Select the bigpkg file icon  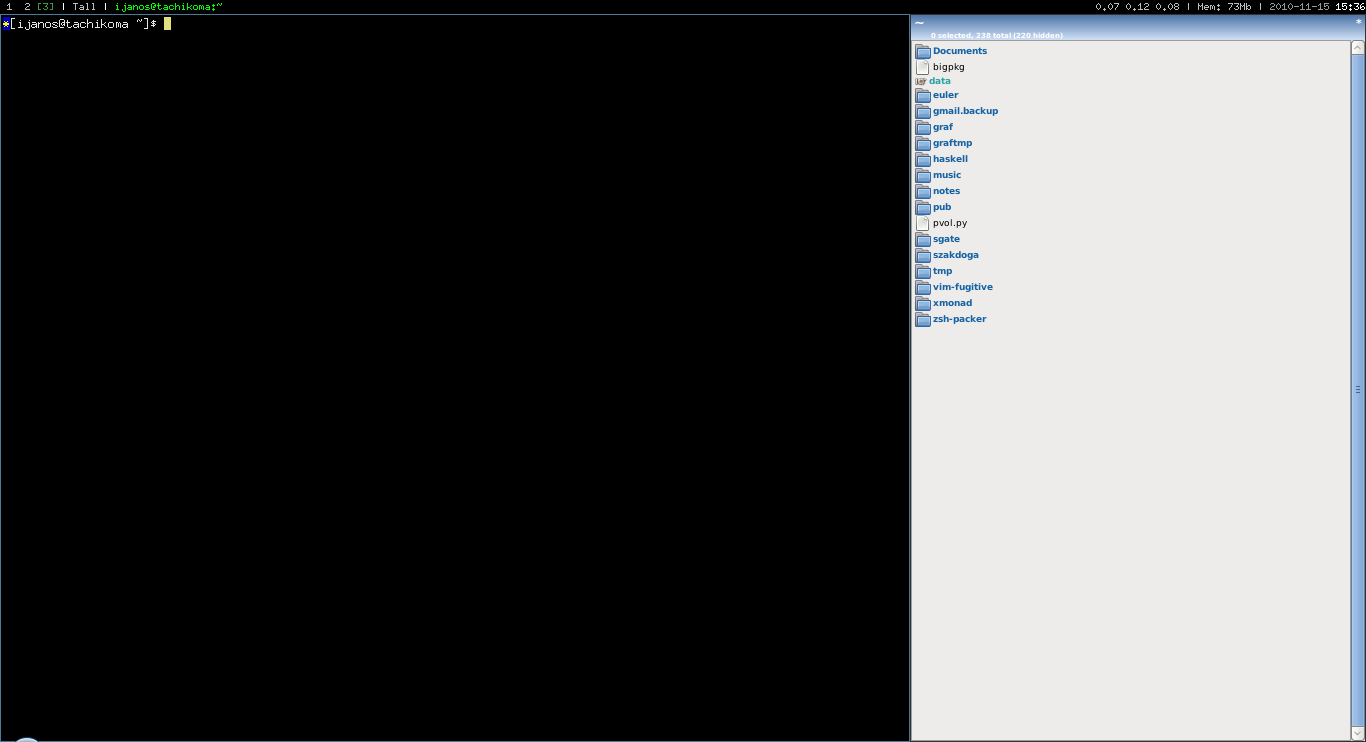(x=923, y=67)
